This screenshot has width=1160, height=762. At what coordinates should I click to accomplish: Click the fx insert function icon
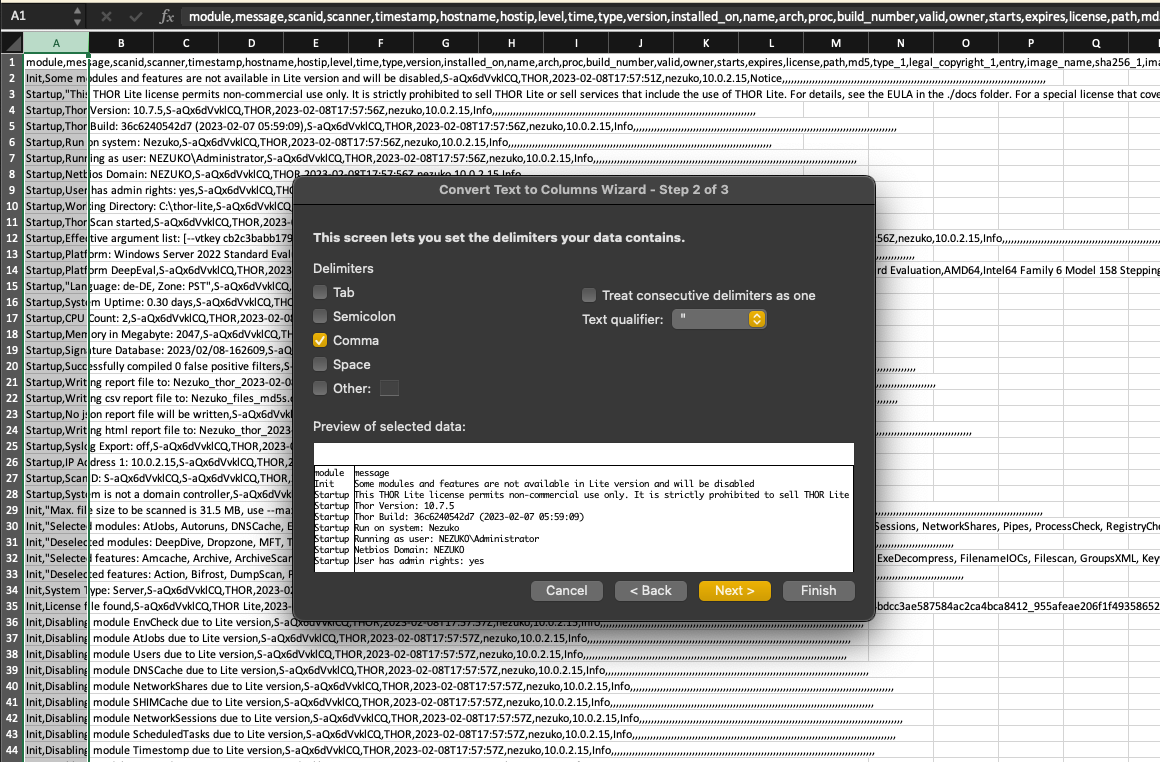tap(167, 17)
